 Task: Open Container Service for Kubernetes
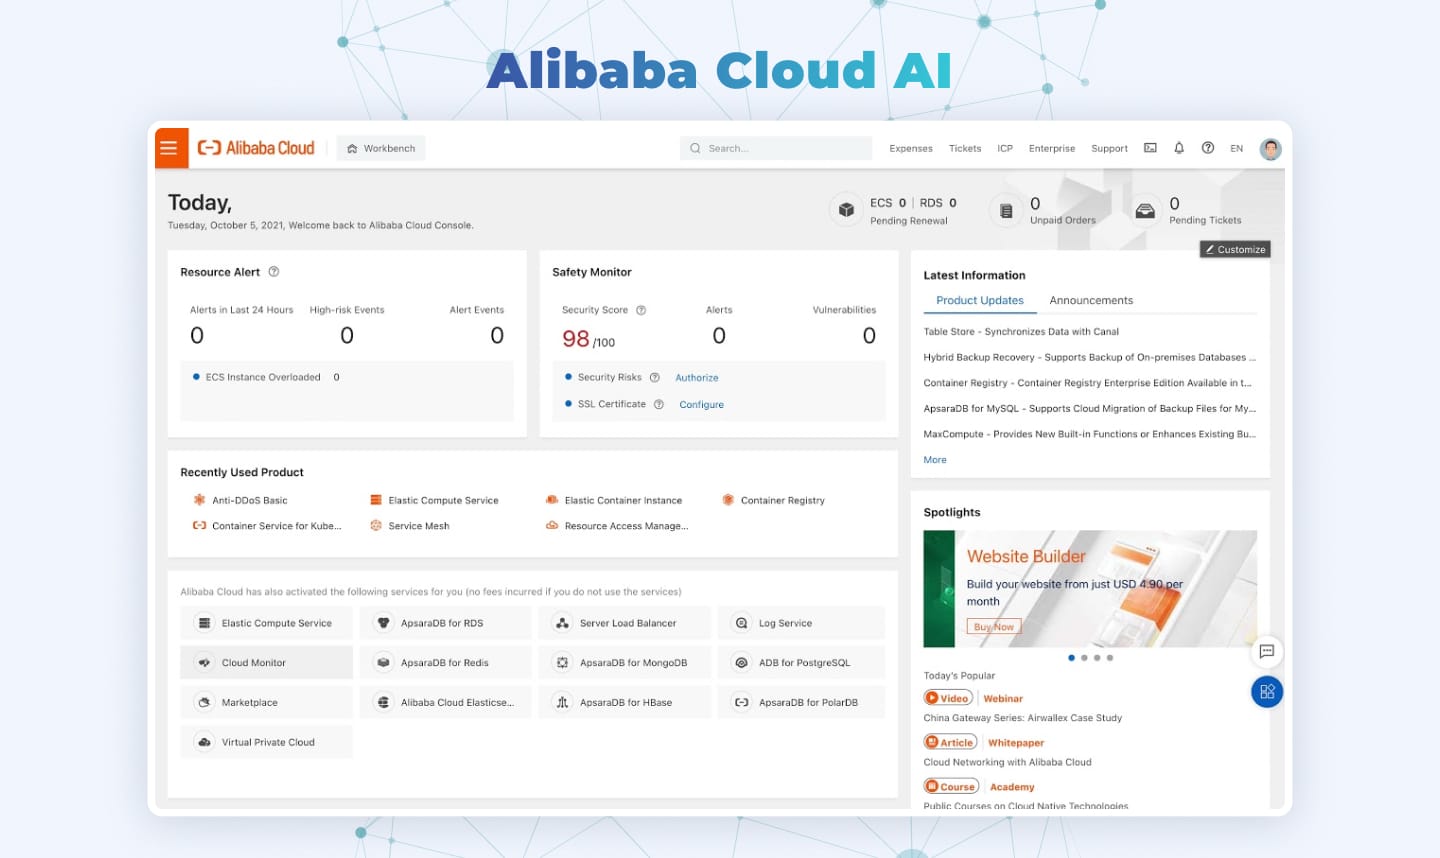pyautogui.click(x=267, y=526)
